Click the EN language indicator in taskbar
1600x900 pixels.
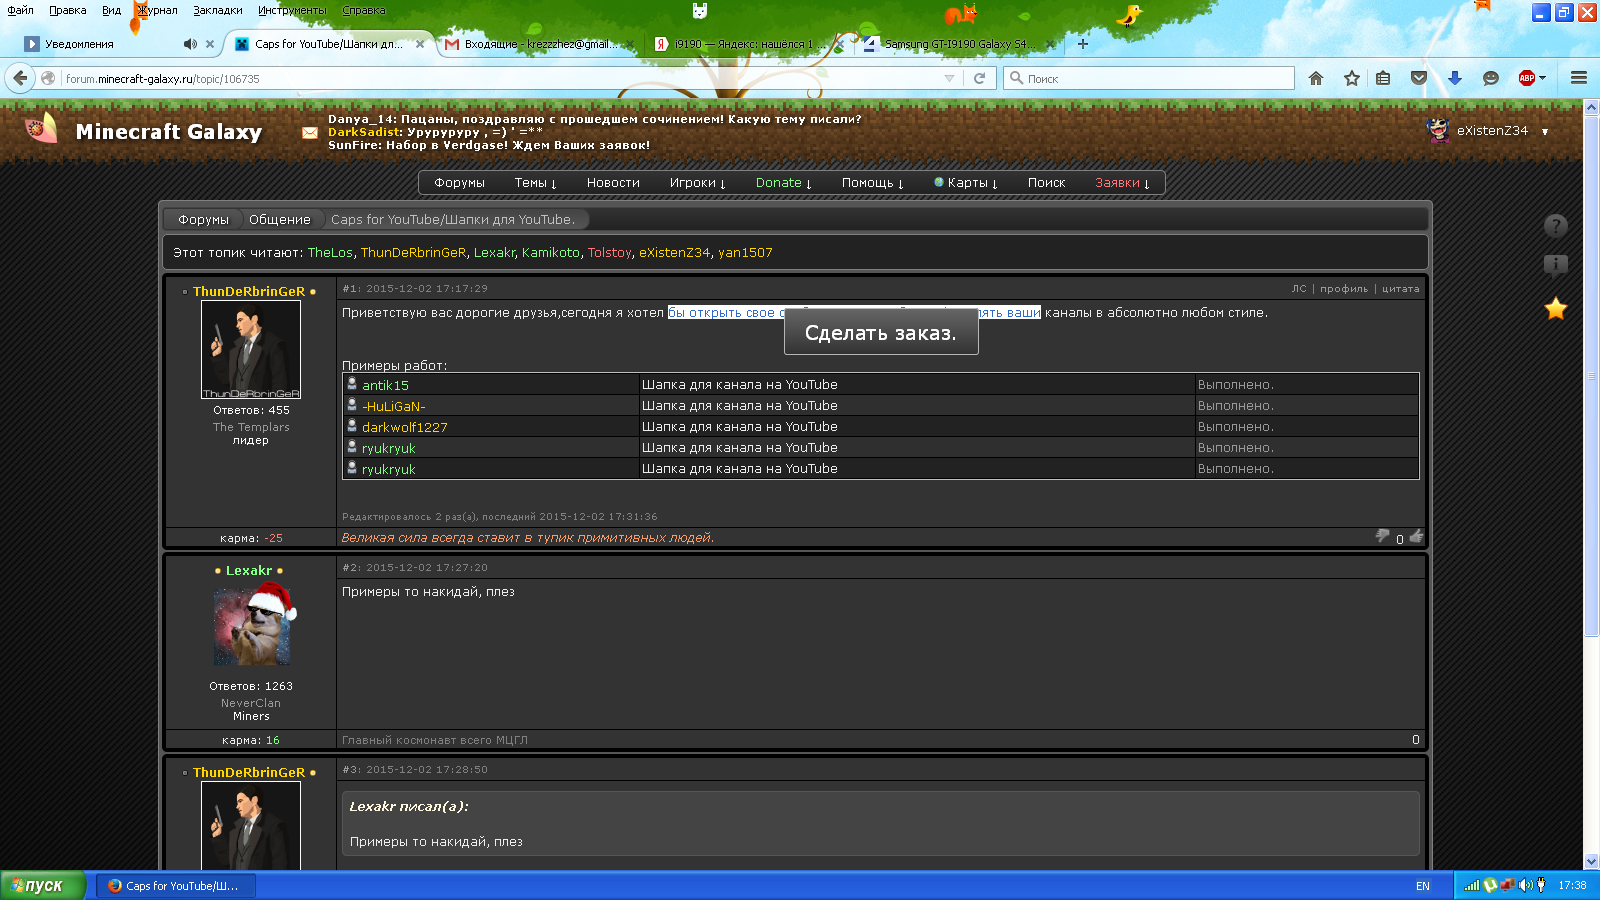click(x=1423, y=886)
